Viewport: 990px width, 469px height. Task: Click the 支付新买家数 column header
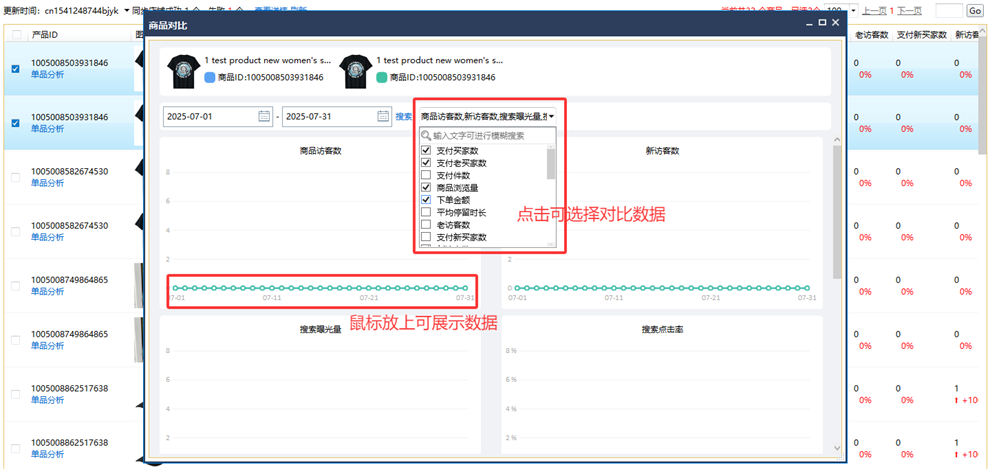(x=922, y=35)
